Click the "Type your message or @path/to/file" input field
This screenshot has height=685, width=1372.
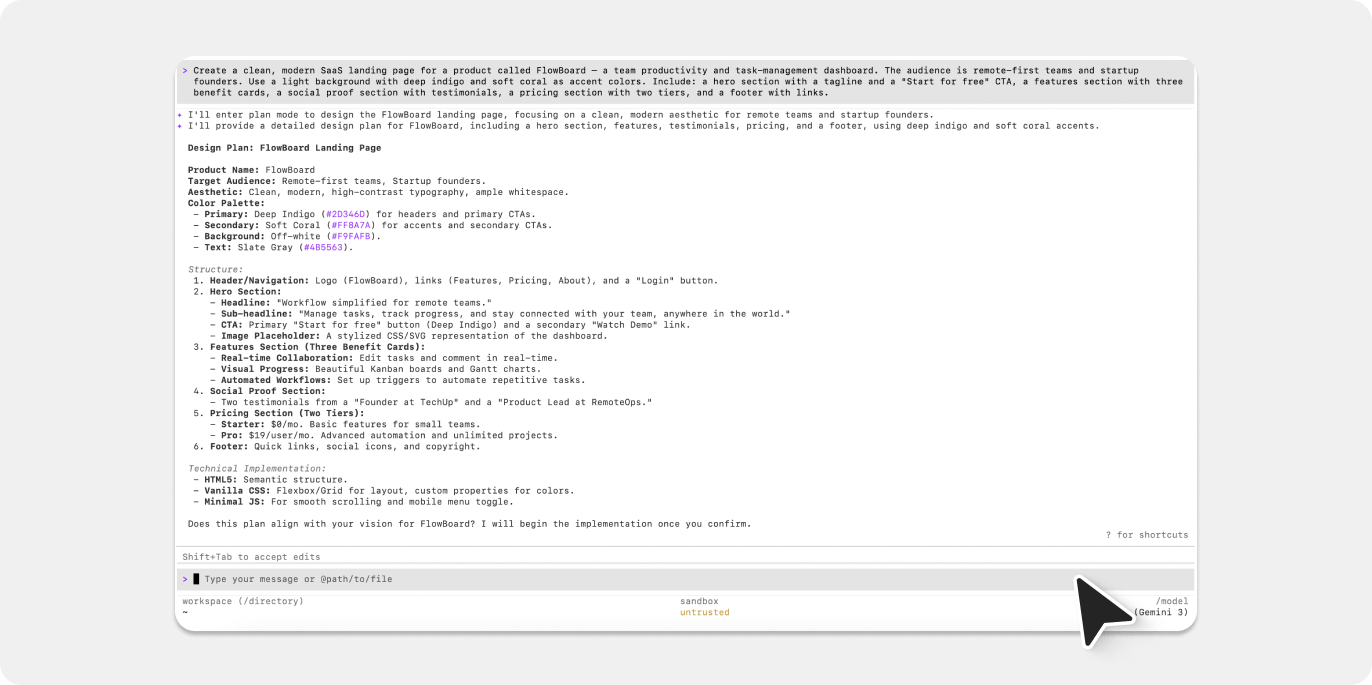point(300,578)
